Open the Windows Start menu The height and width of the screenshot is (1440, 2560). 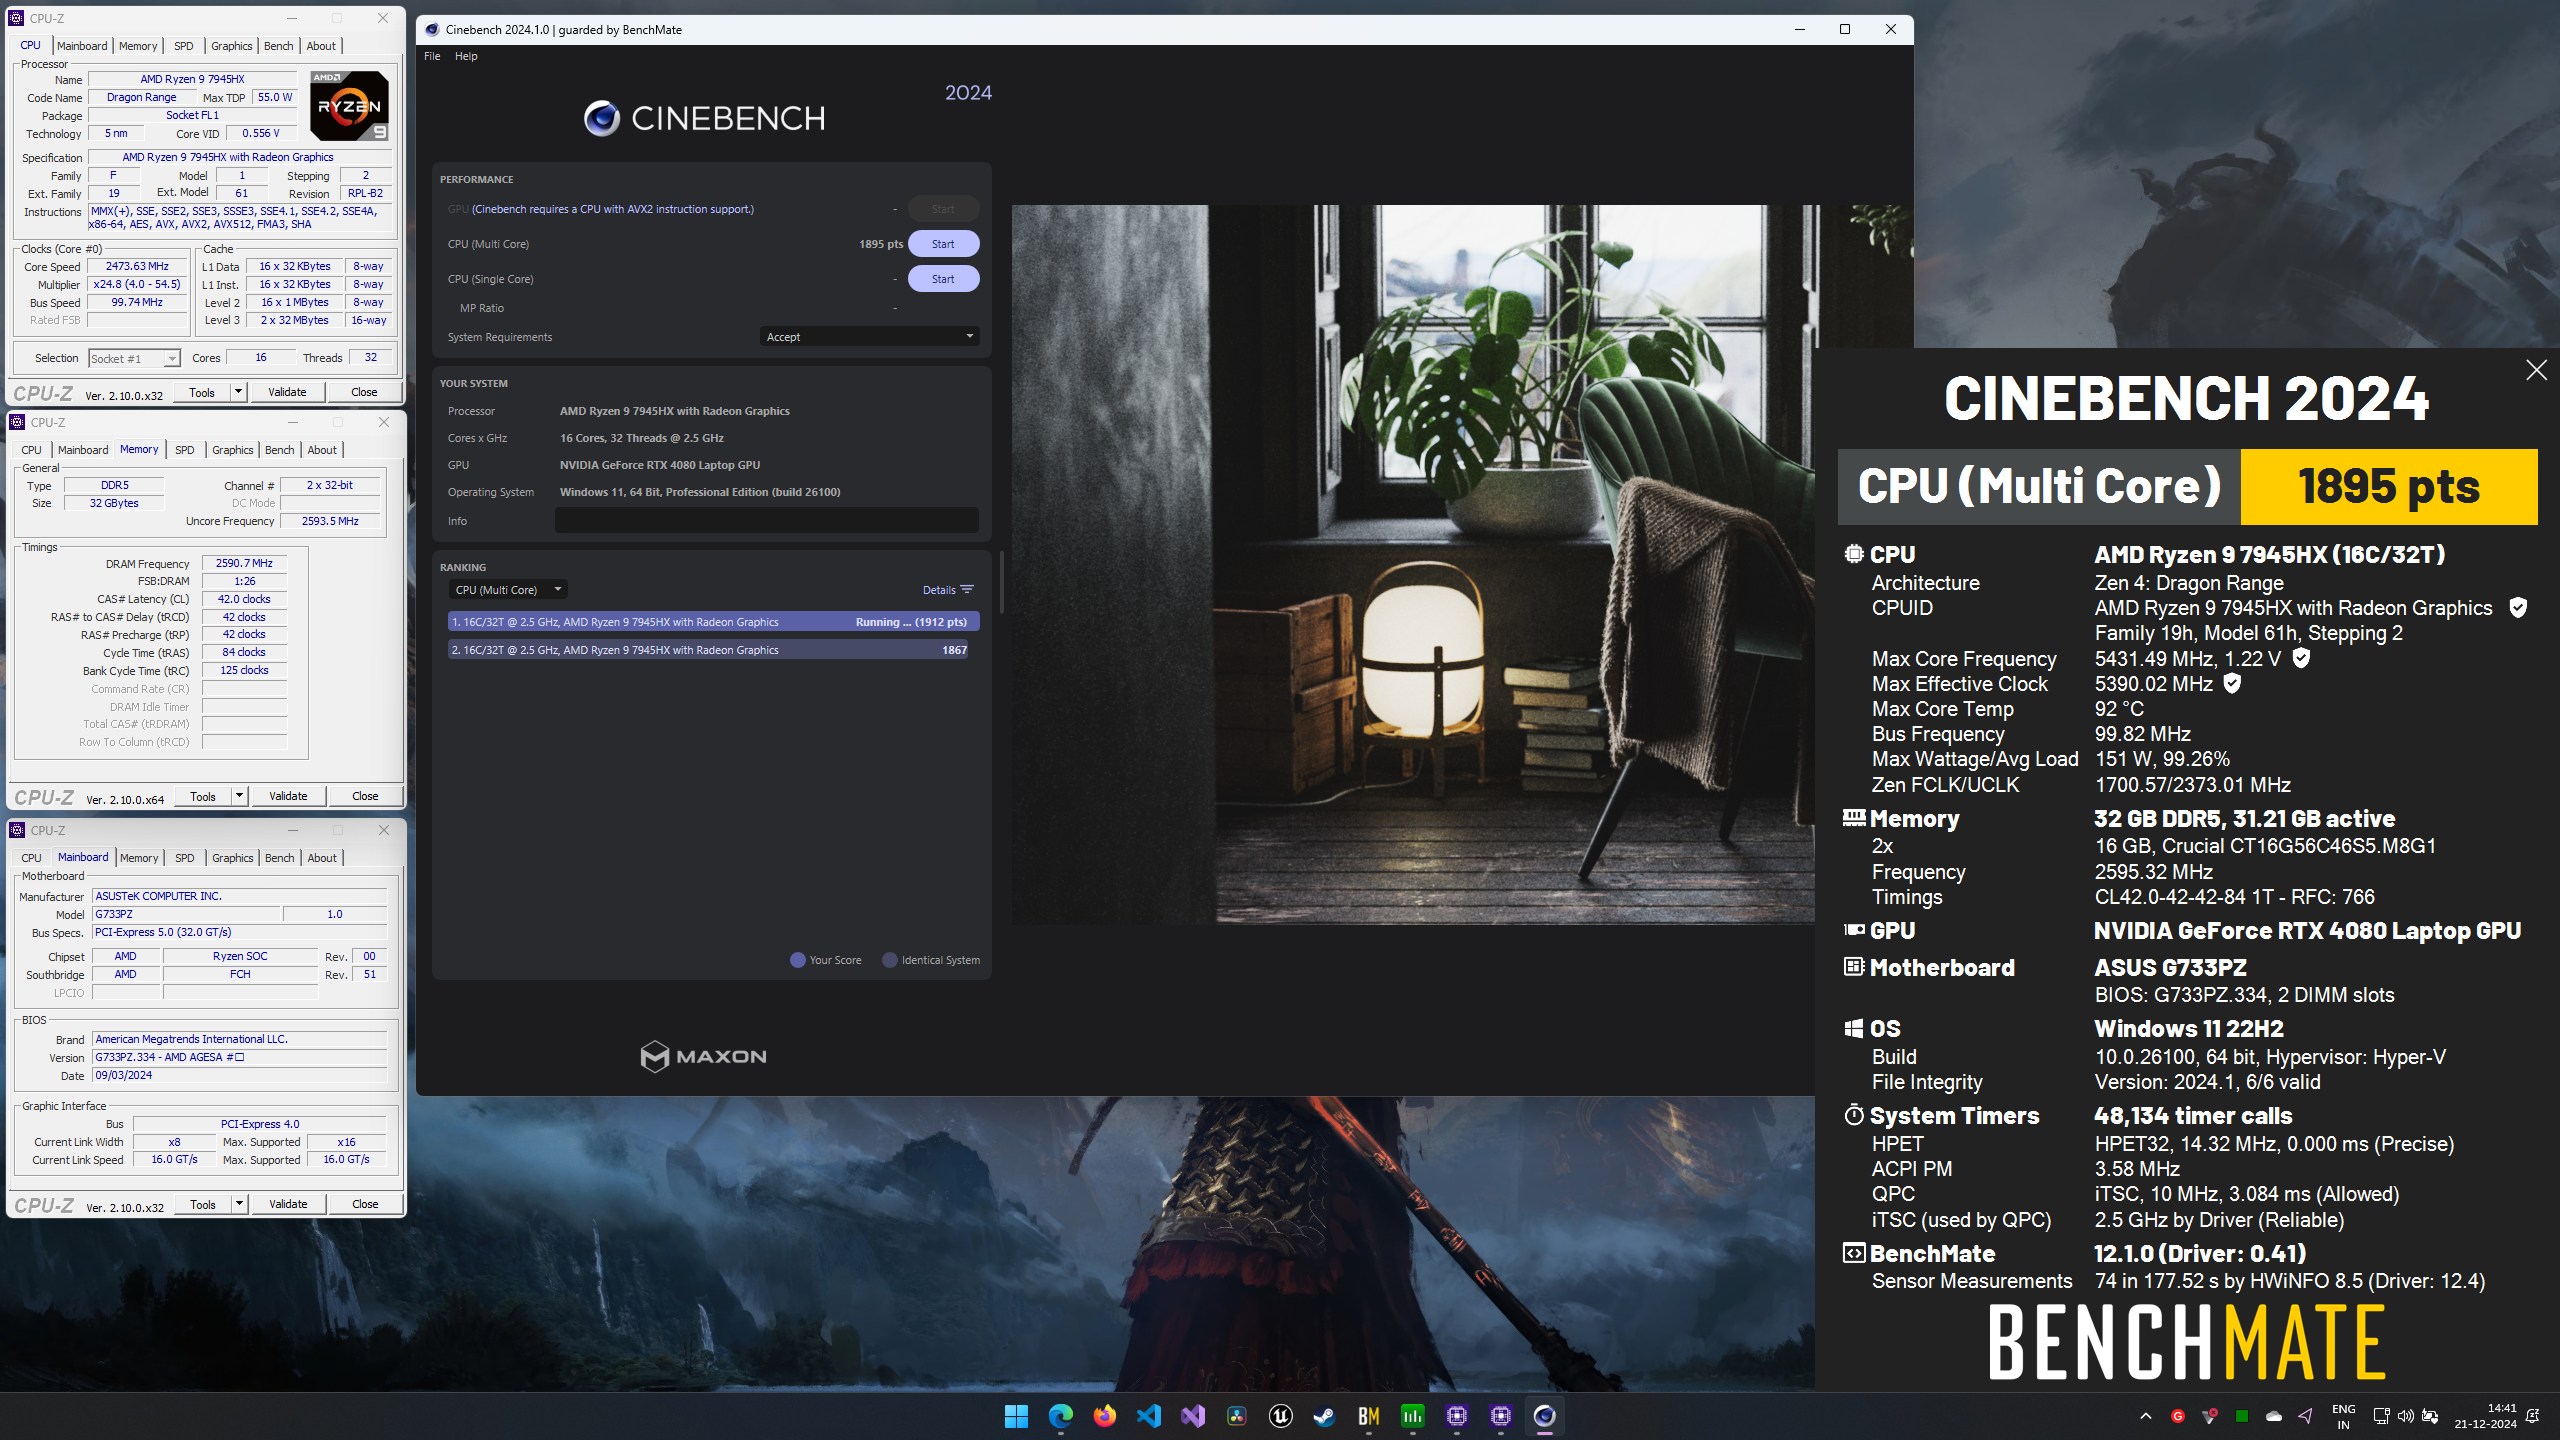point(1016,1416)
